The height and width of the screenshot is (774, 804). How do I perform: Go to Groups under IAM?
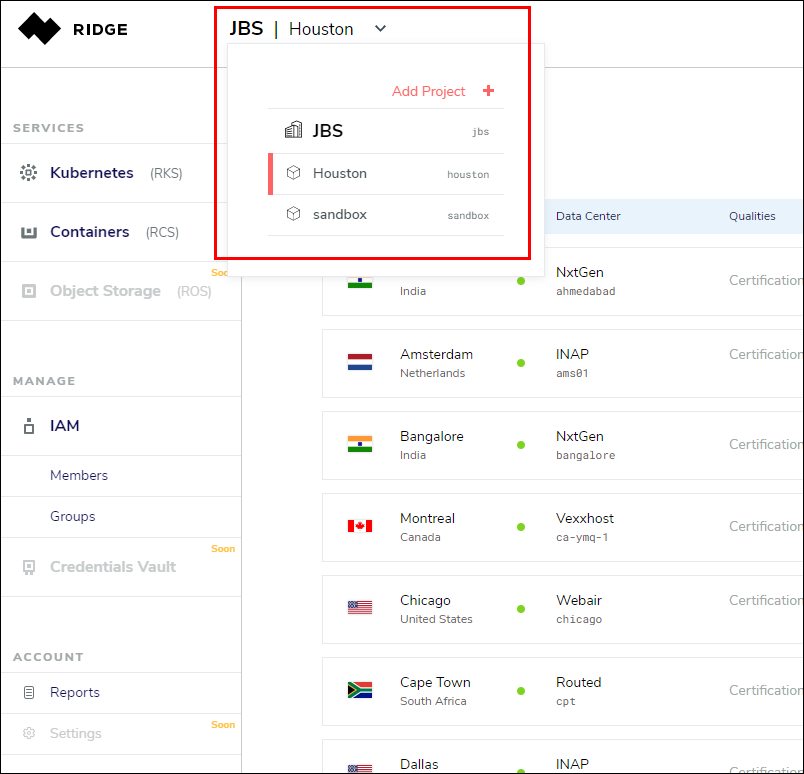(73, 517)
